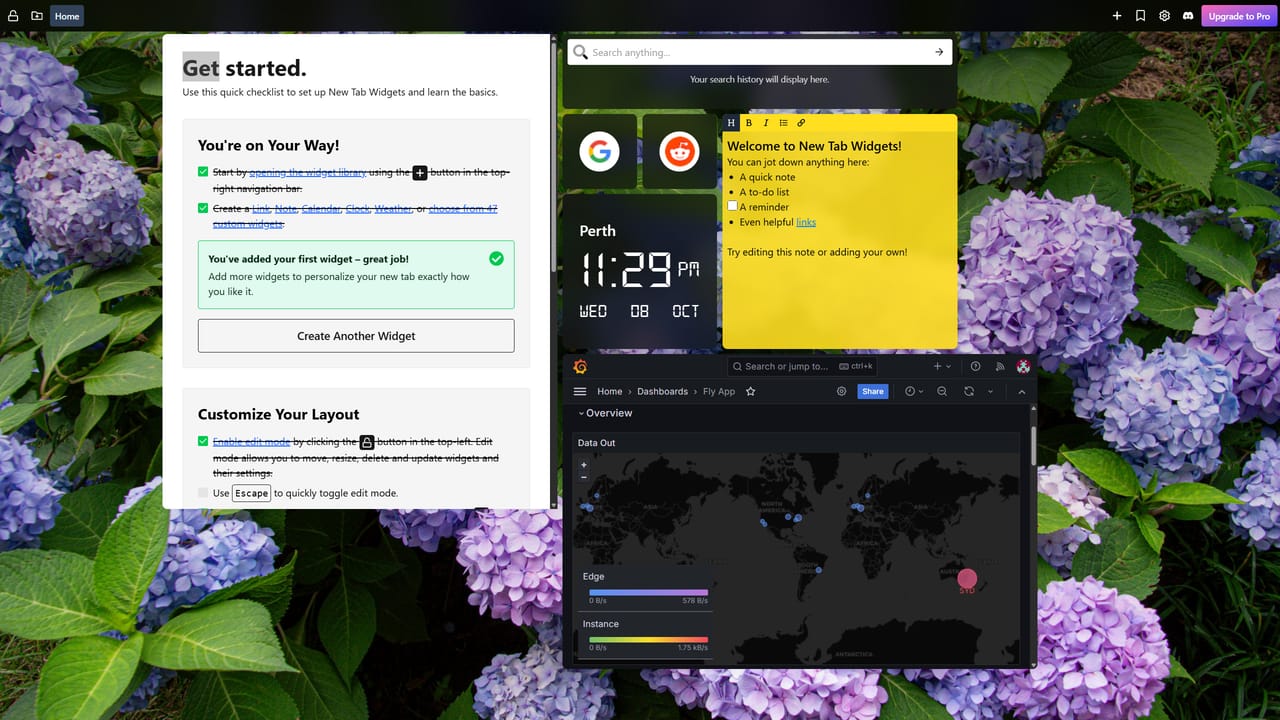Click the edit mode lock icon
The image size is (1280, 720).
[13, 16]
